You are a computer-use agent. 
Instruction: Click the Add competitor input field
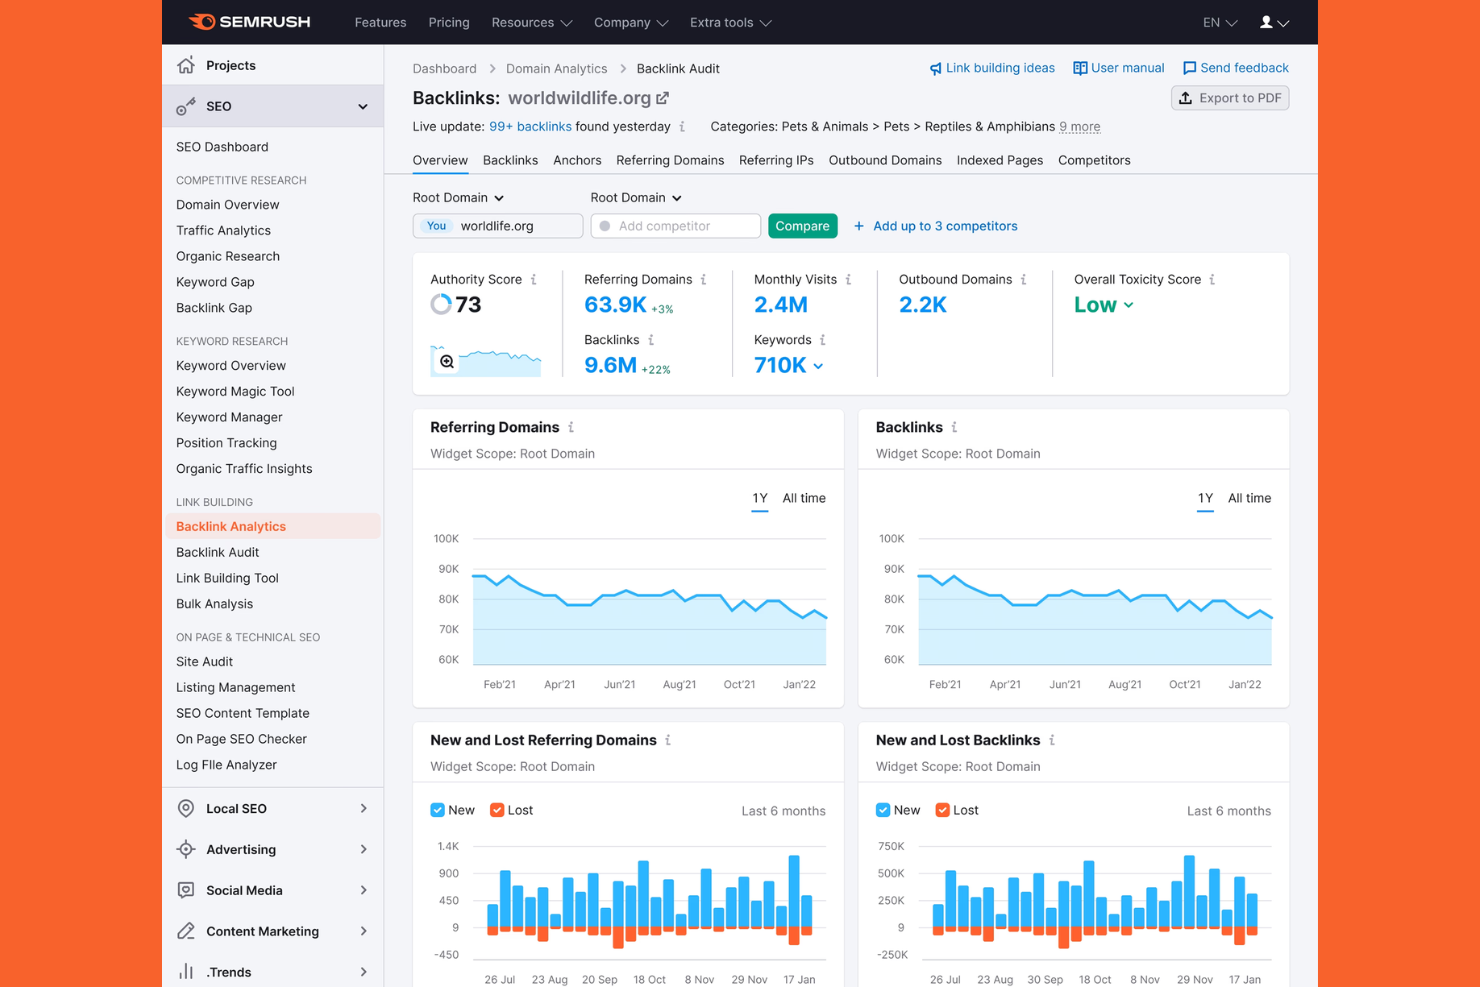tap(675, 226)
